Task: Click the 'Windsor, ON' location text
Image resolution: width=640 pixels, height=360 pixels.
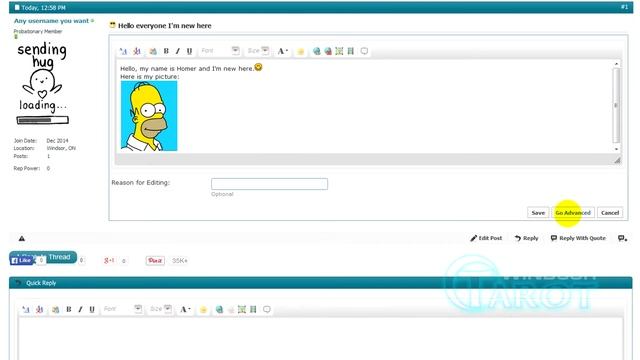Action: 61,148
